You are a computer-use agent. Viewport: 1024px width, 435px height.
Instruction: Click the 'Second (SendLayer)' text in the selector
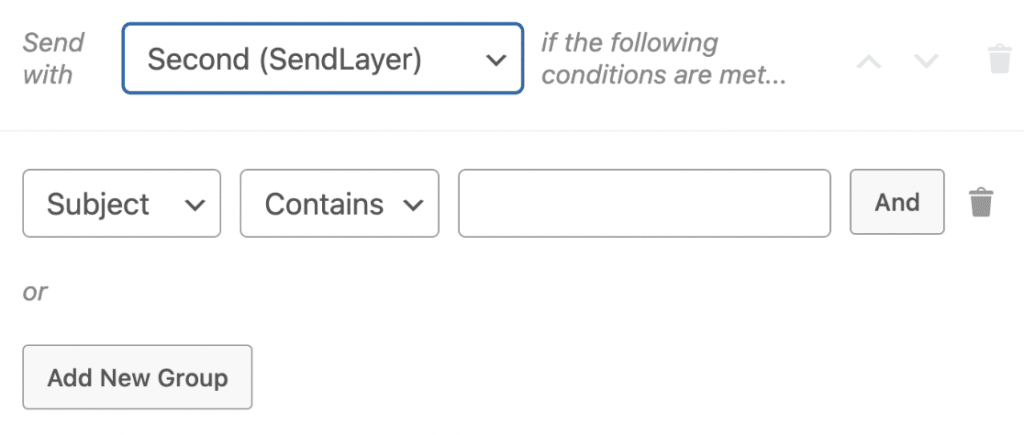coord(284,60)
